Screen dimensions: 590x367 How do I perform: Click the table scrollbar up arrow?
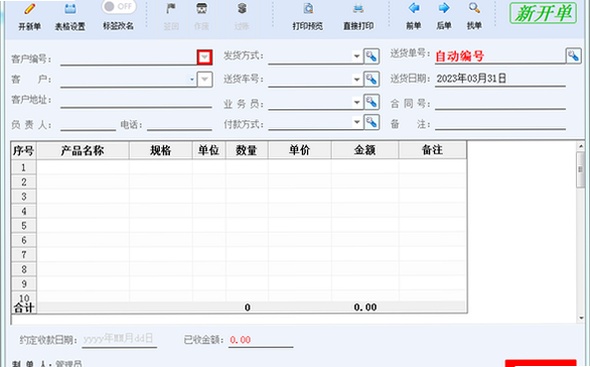tap(581, 146)
